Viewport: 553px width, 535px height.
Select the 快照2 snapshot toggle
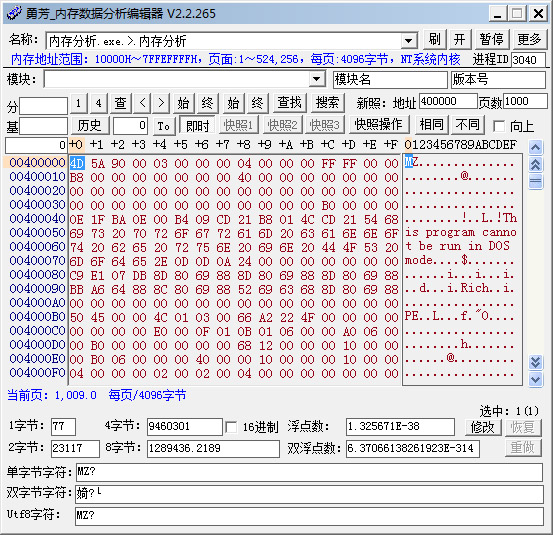[282, 125]
